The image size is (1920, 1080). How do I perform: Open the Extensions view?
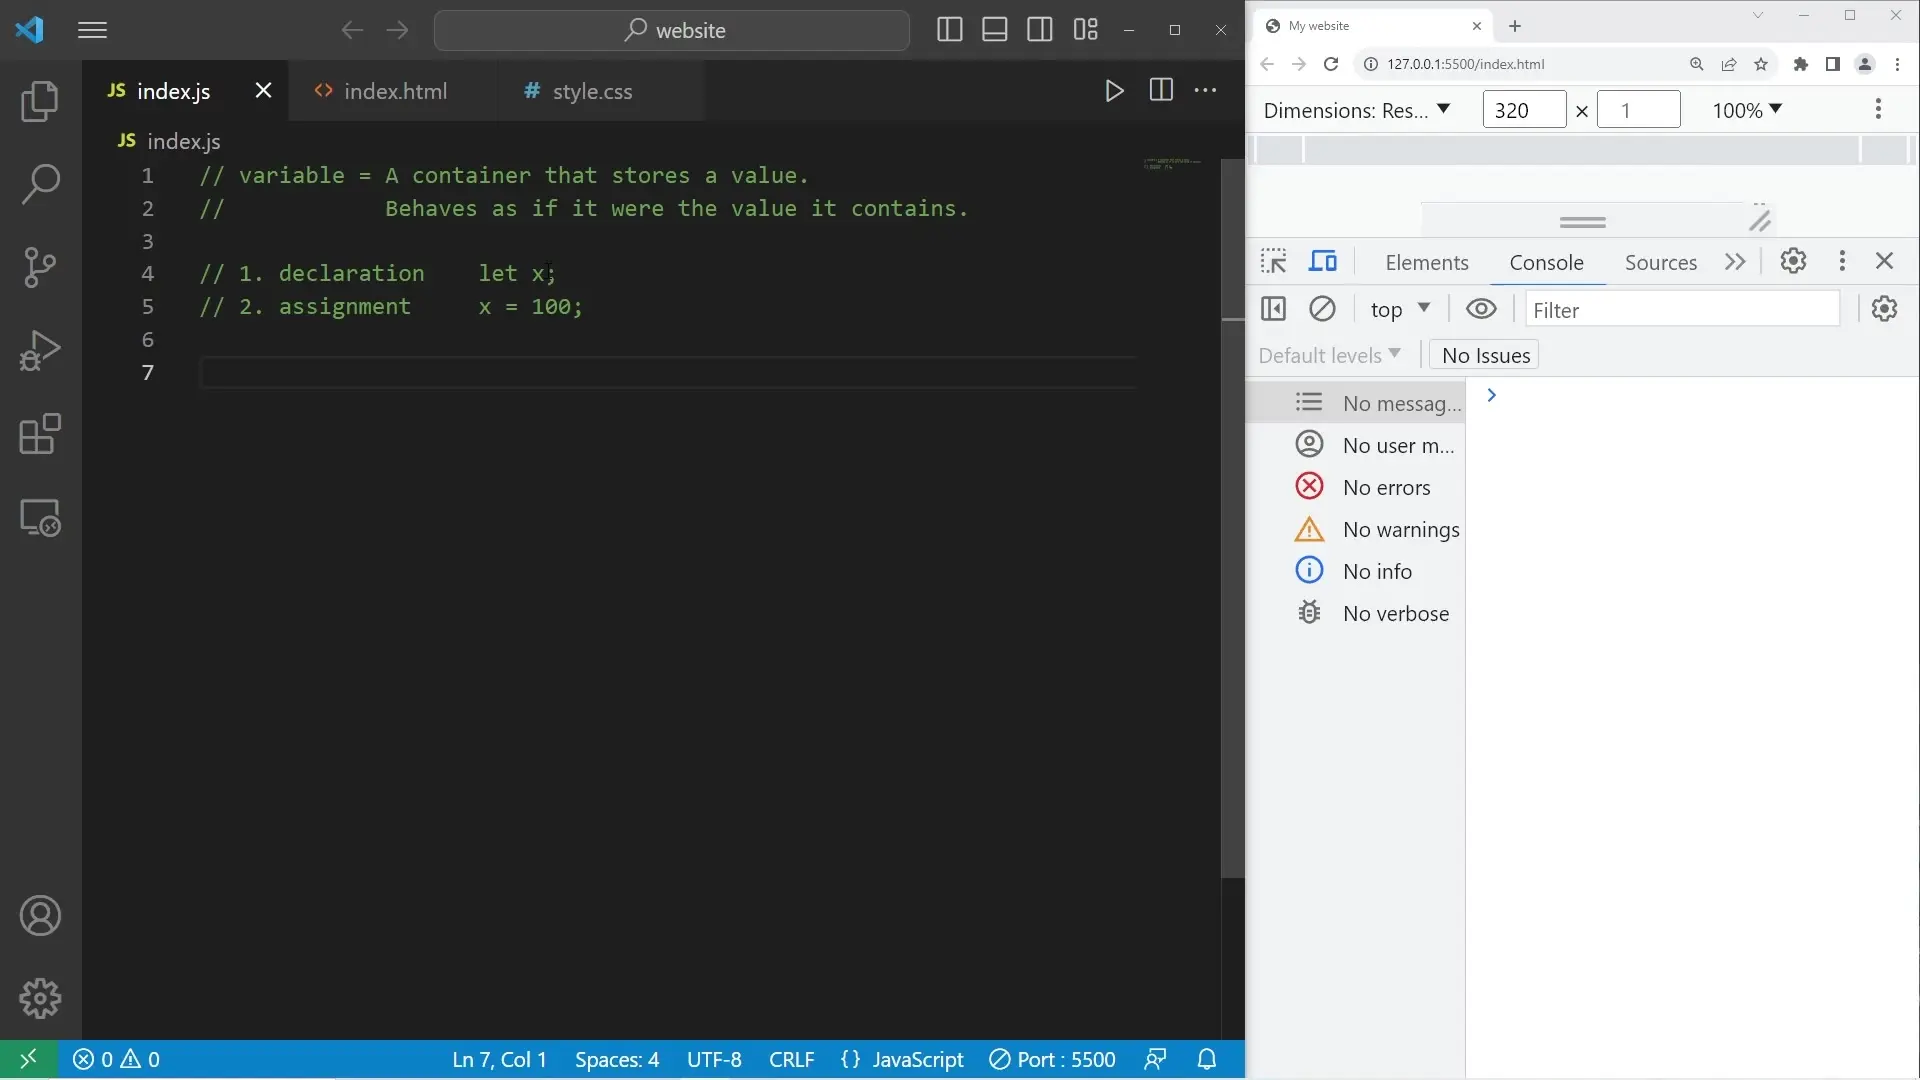[x=40, y=434]
